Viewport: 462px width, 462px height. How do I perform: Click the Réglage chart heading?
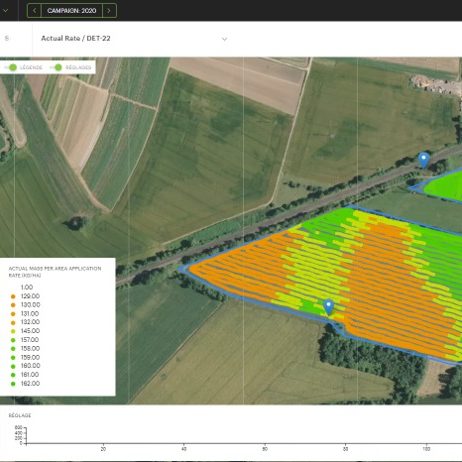(20, 415)
